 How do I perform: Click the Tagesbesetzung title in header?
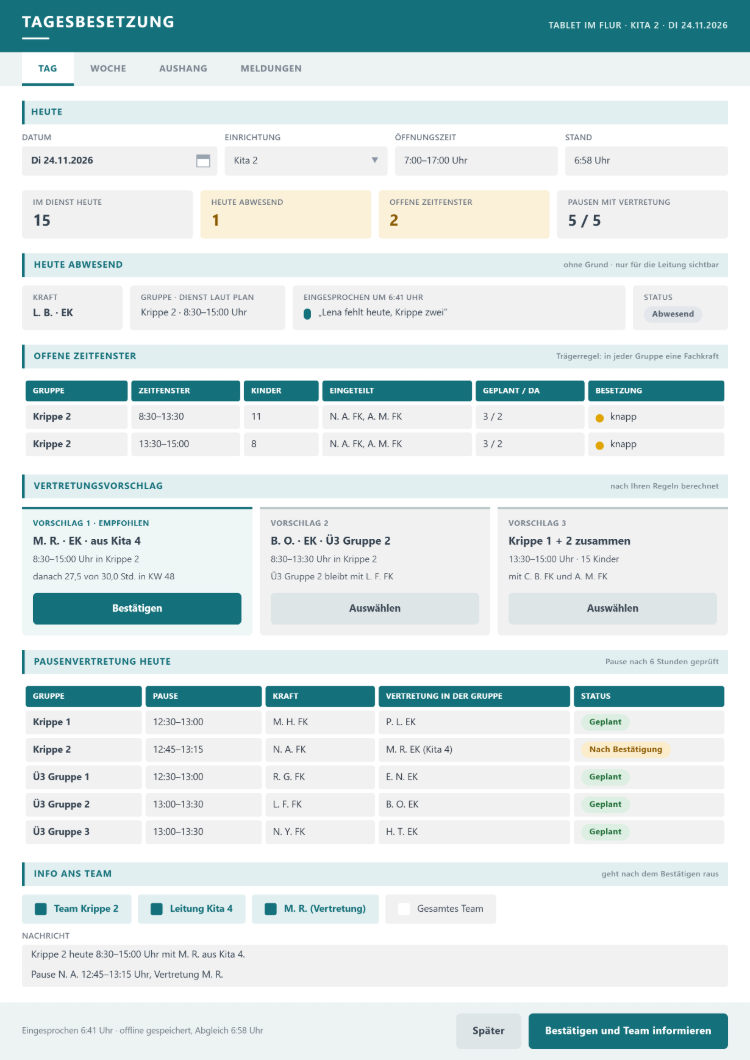tap(98, 22)
